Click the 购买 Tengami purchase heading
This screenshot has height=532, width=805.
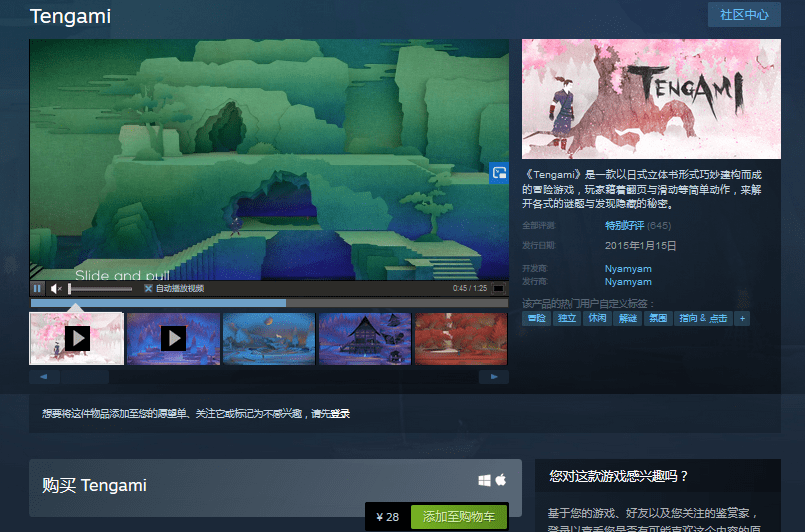tap(94, 485)
